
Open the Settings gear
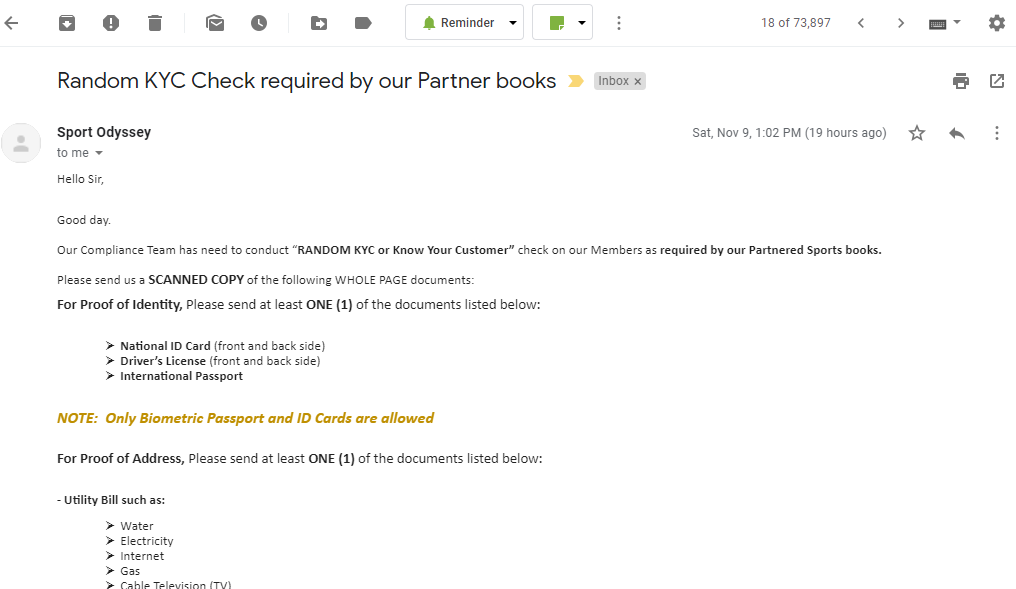pos(997,23)
